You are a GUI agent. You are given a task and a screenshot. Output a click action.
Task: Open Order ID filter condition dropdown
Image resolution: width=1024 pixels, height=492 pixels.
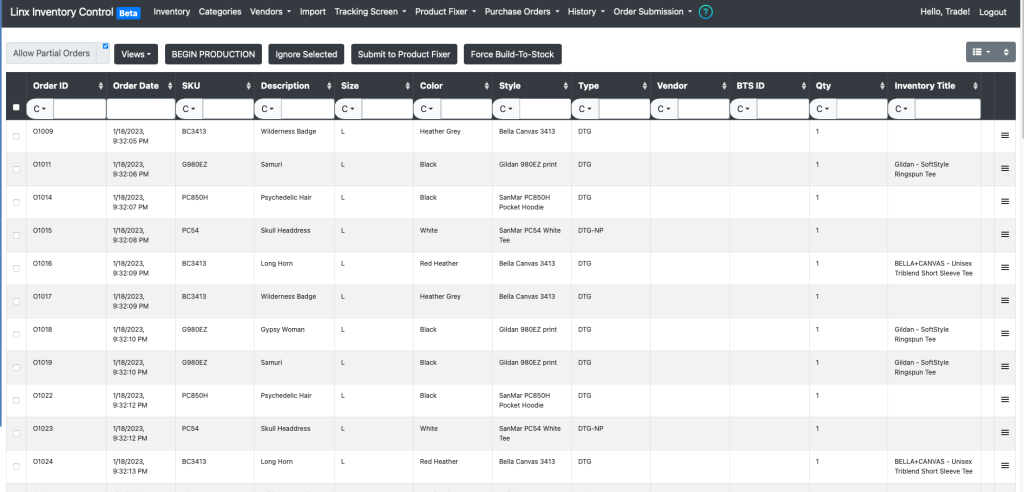(40, 108)
